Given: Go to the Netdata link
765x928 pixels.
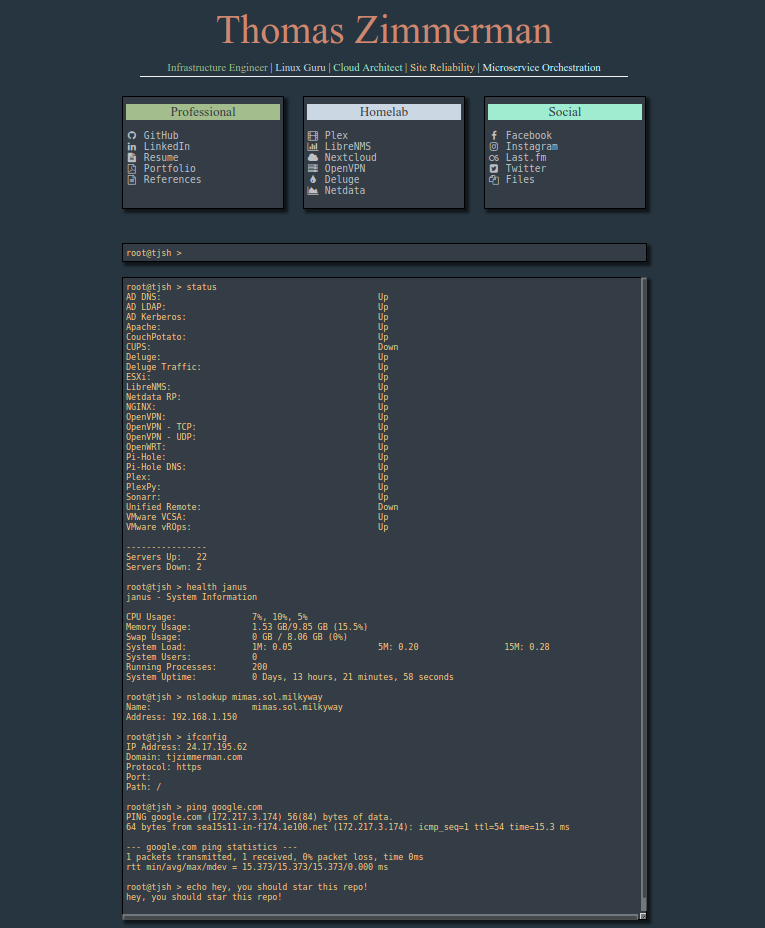Looking at the screenshot, I should 345,191.
